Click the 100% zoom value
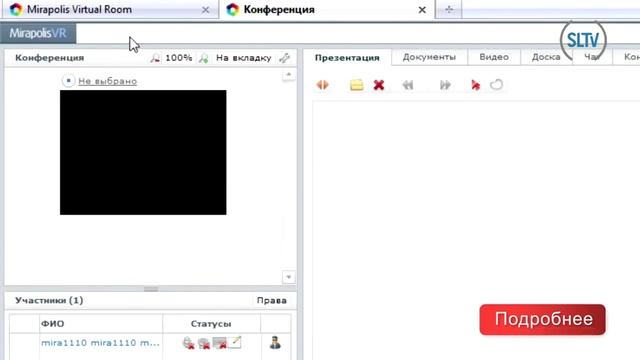 (x=179, y=58)
